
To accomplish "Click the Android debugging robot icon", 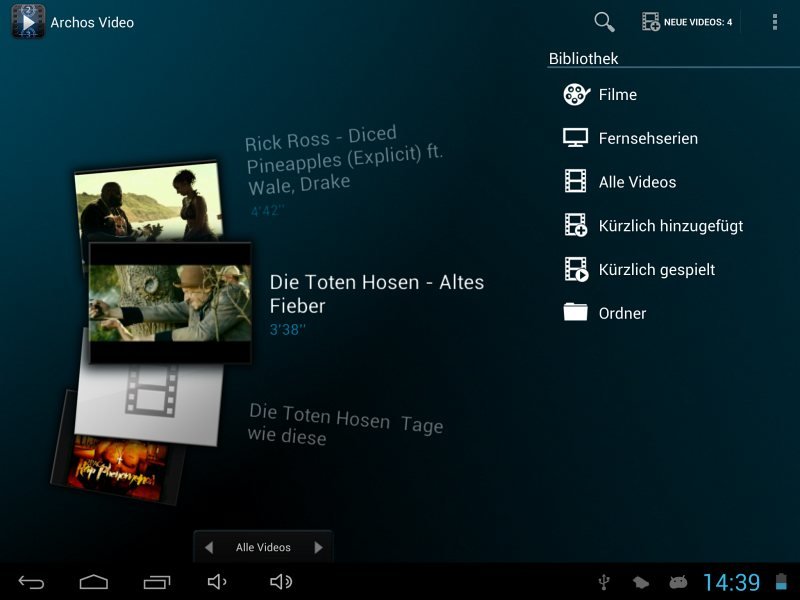I will 678,582.
